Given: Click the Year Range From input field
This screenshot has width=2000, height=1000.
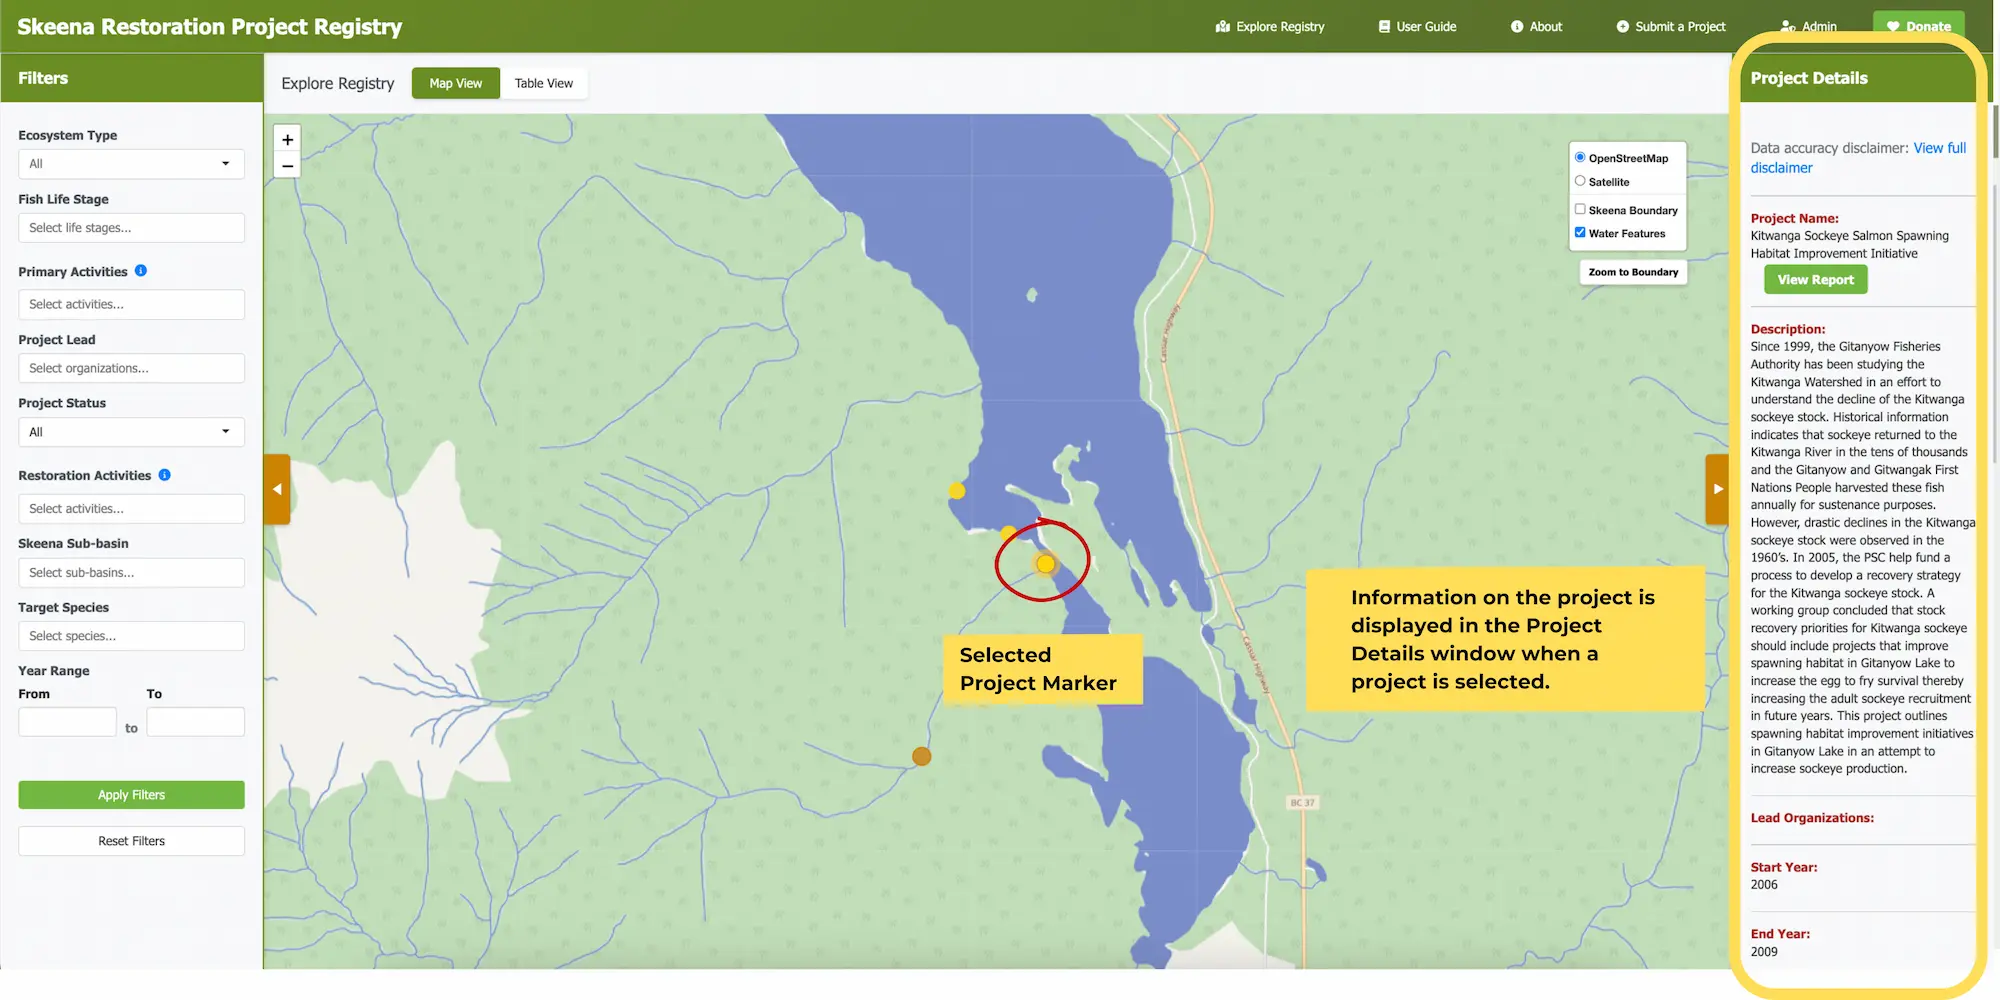Looking at the screenshot, I should [67, 722].
